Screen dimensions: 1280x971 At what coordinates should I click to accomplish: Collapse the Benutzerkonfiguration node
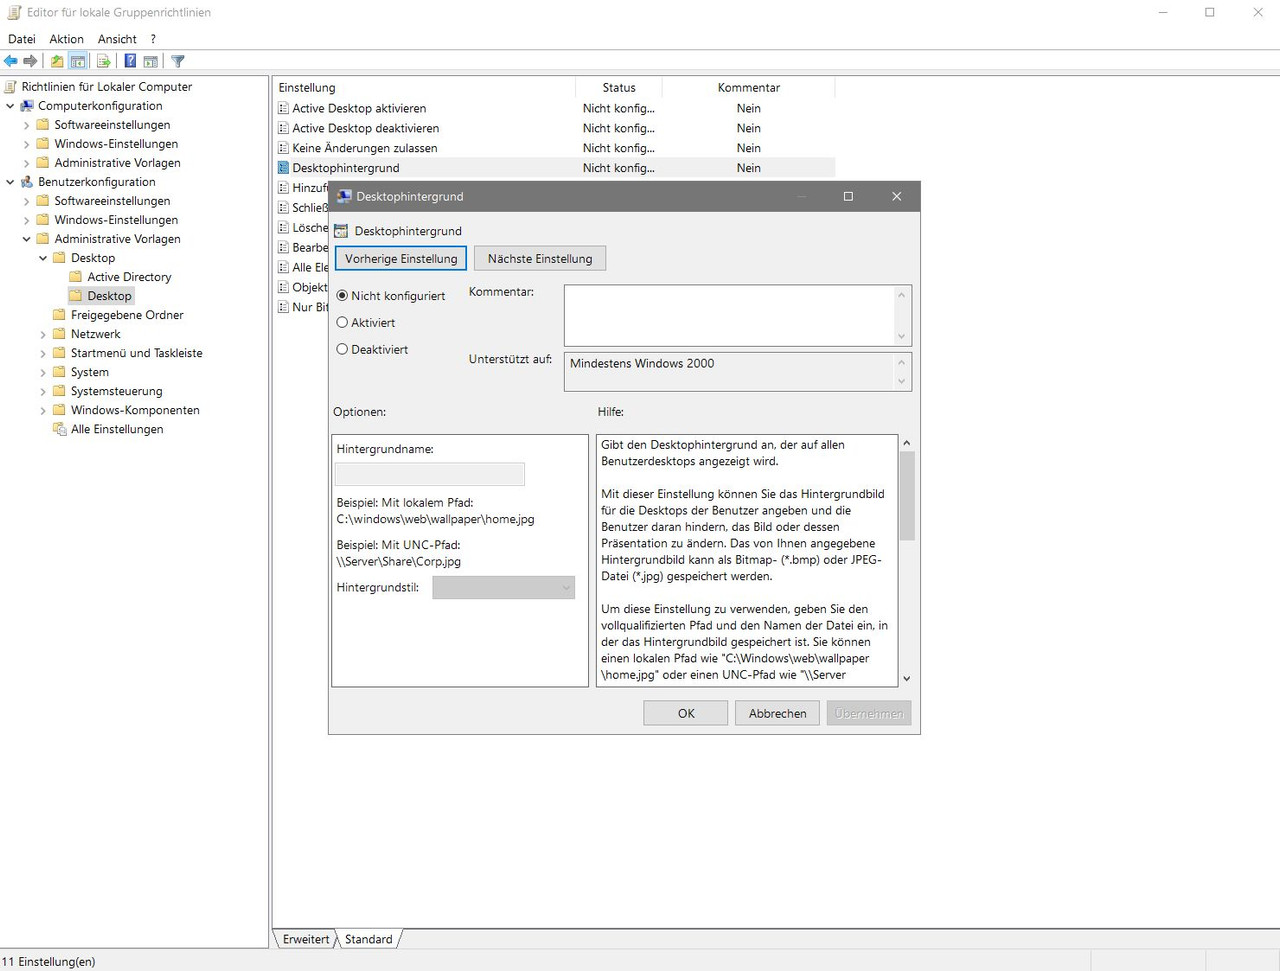(x=10, y=182)
